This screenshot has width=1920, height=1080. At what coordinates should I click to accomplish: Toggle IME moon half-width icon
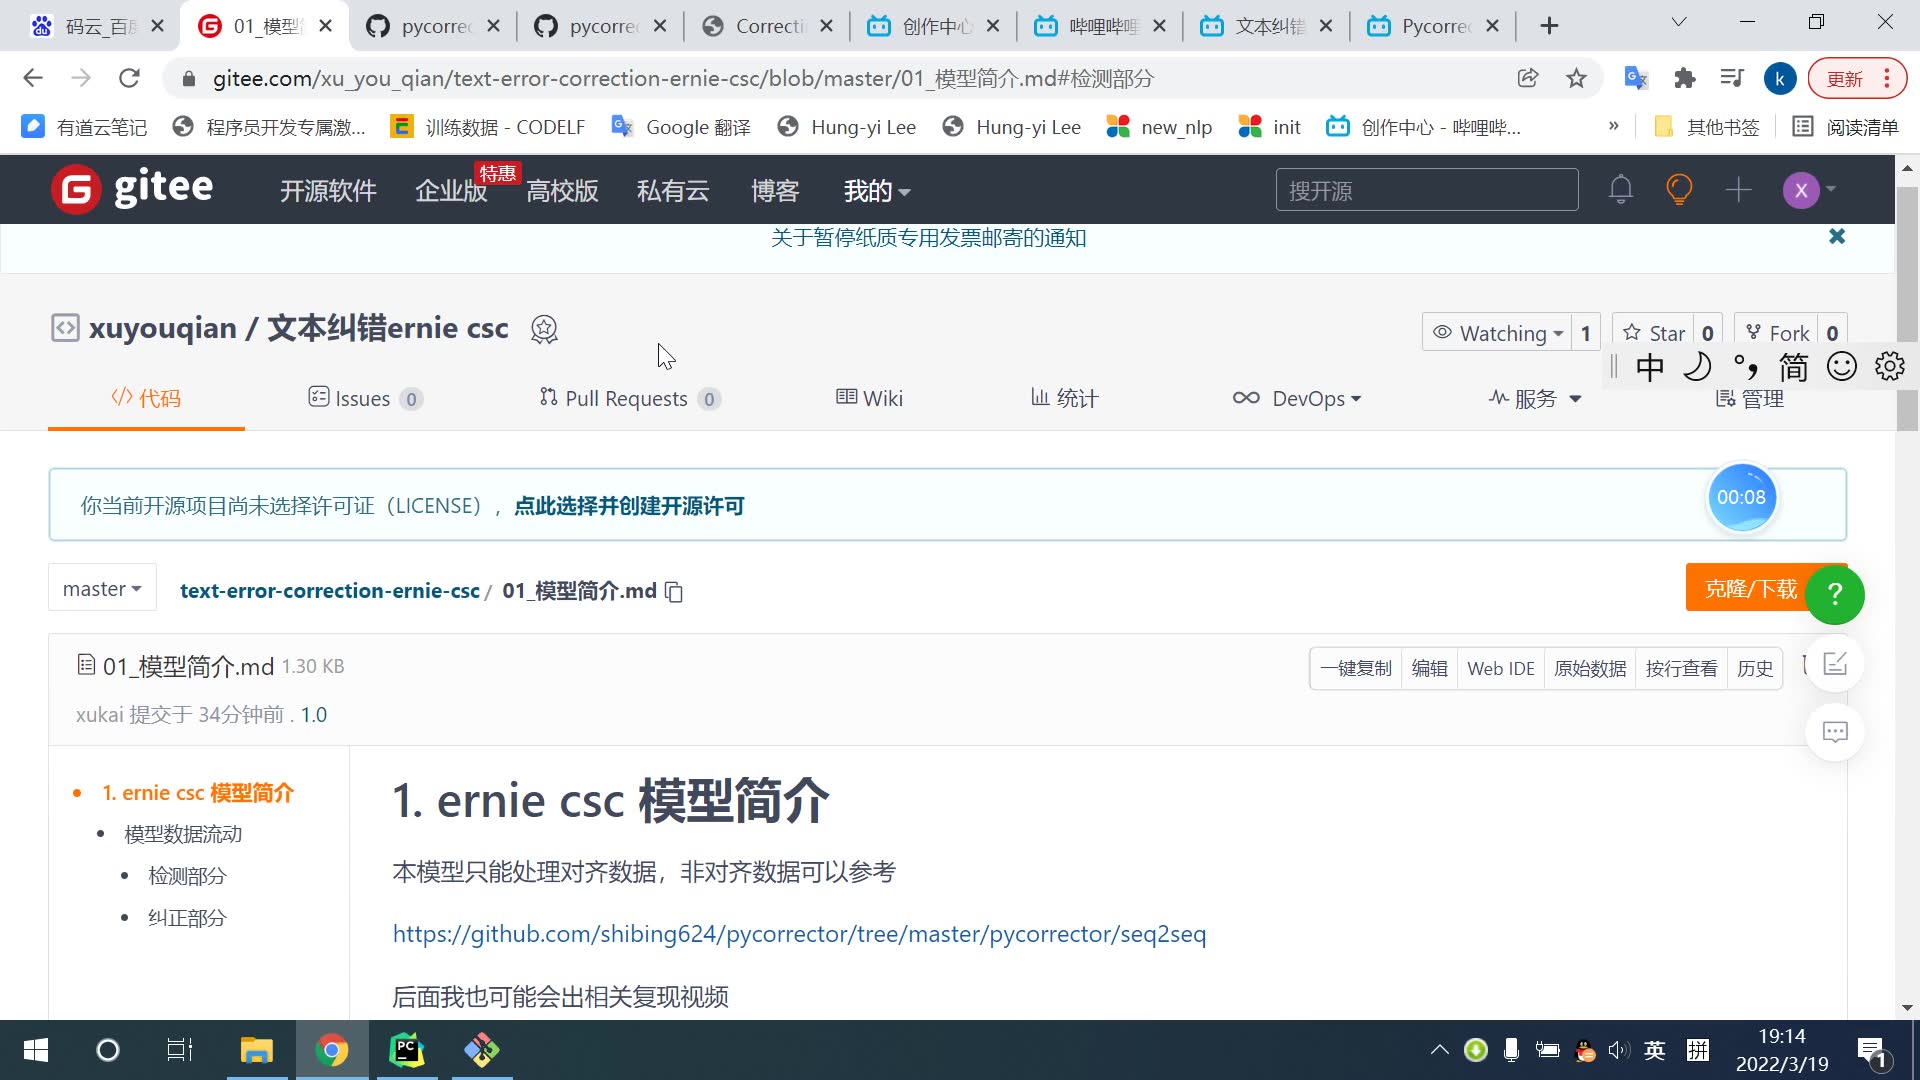(1697, 367)
